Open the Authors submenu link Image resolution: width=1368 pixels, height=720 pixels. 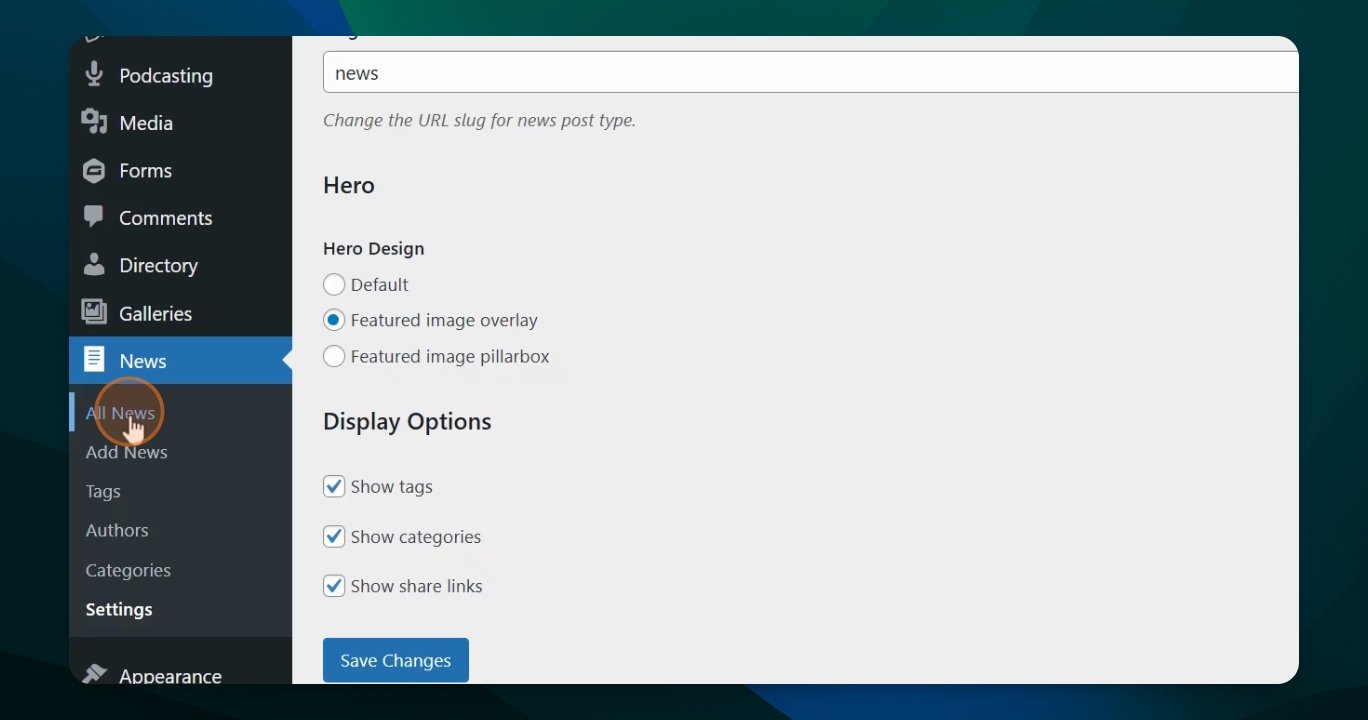pos(117,530)
